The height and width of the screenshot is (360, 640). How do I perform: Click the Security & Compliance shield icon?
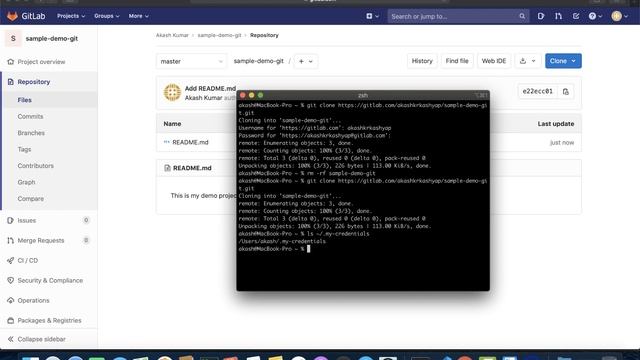point(11,280)
